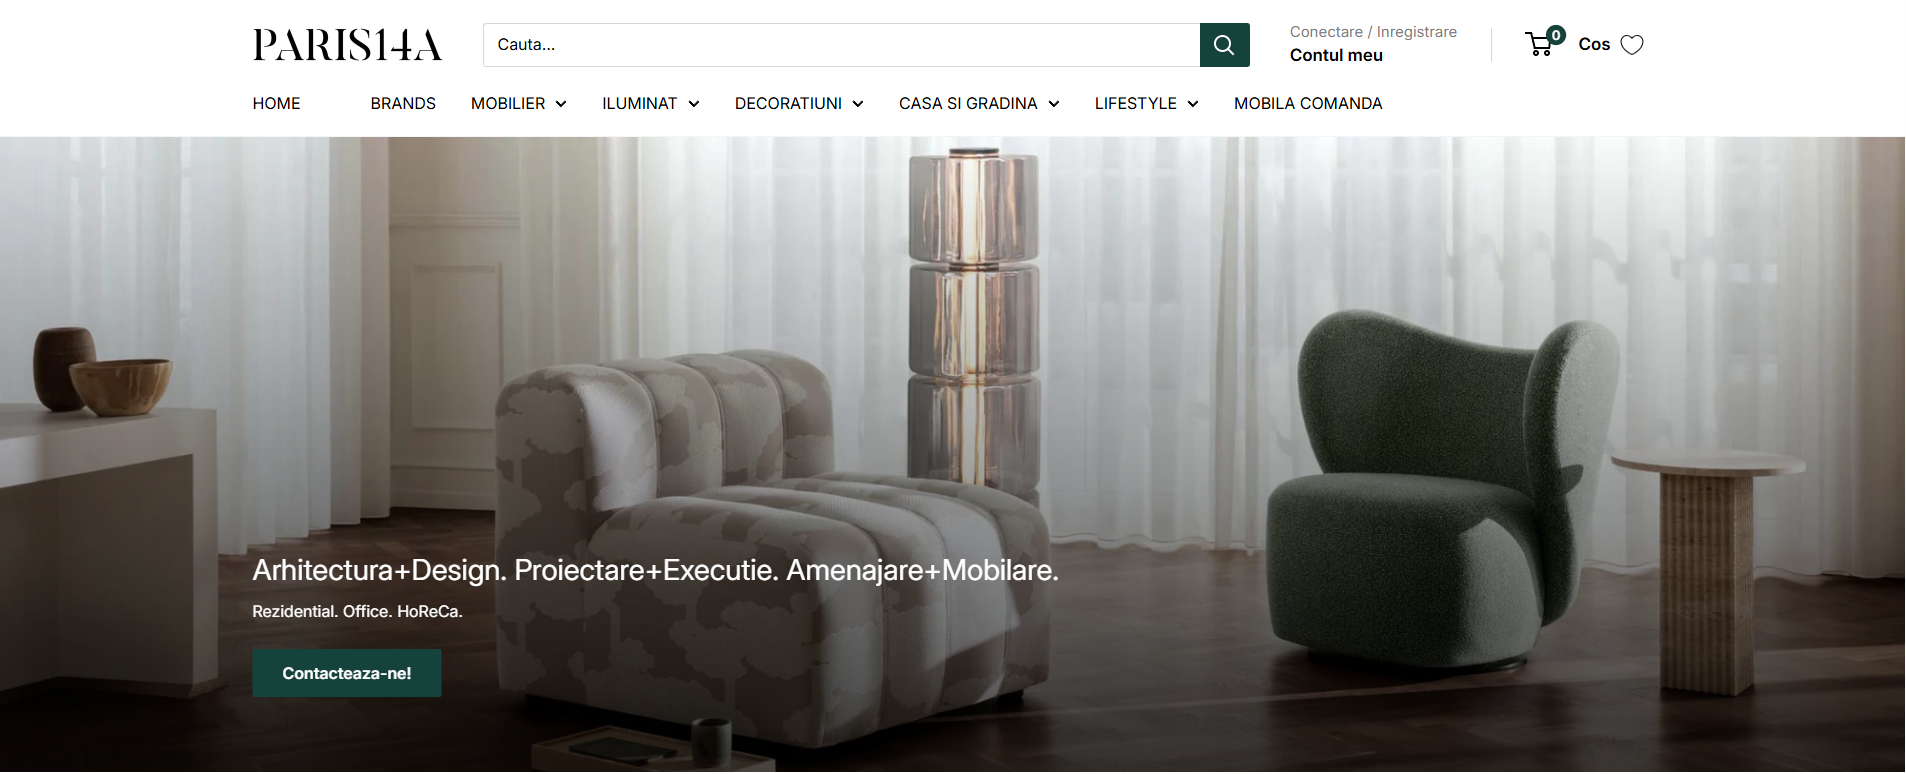This screenshot has height=774, width=1906.
Task: Open the shopping cart icon
Action: (1538, 44)
